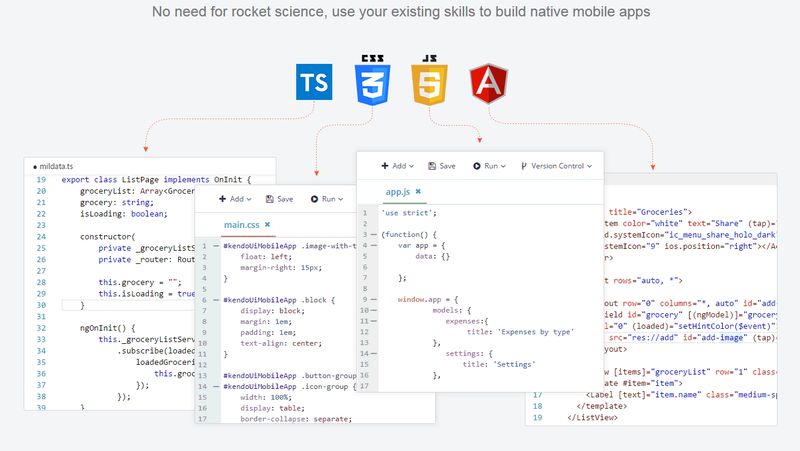Collapse code fold at line 9 in app.js
The image size is (800, 451).
tap(374, 299)
